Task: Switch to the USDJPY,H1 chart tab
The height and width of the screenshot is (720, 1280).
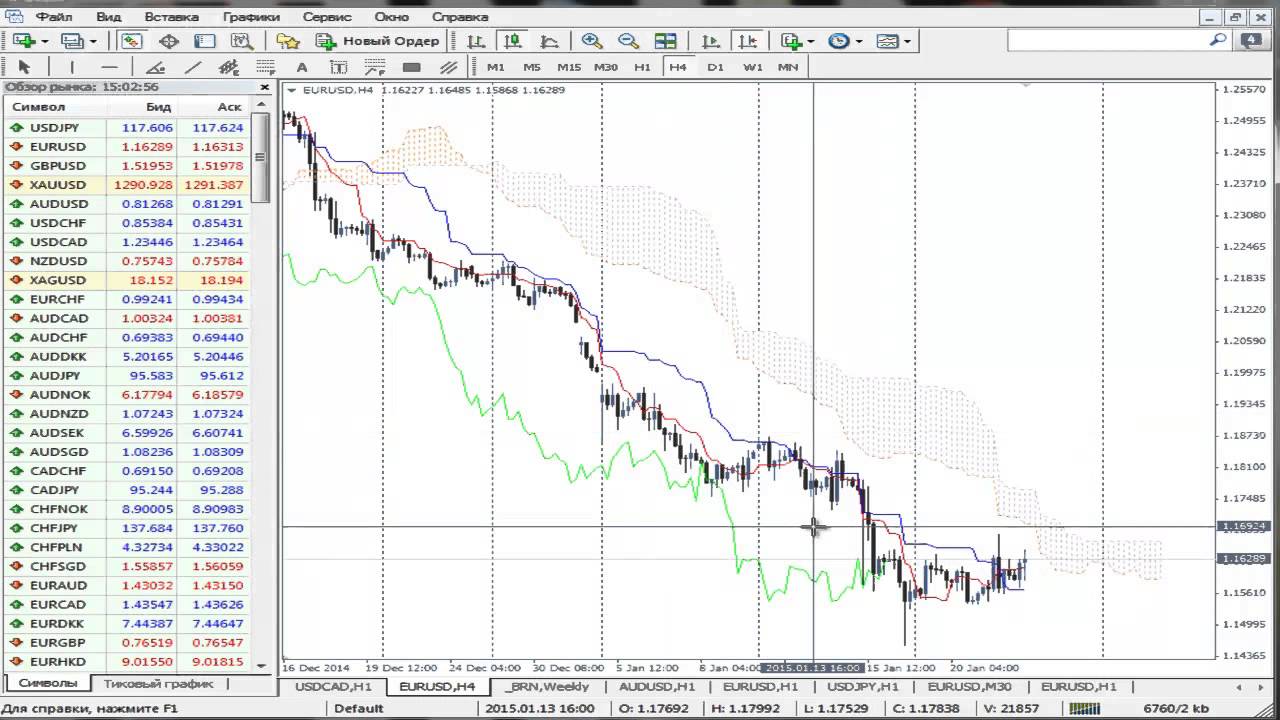Action: click(x=863, y=686)
